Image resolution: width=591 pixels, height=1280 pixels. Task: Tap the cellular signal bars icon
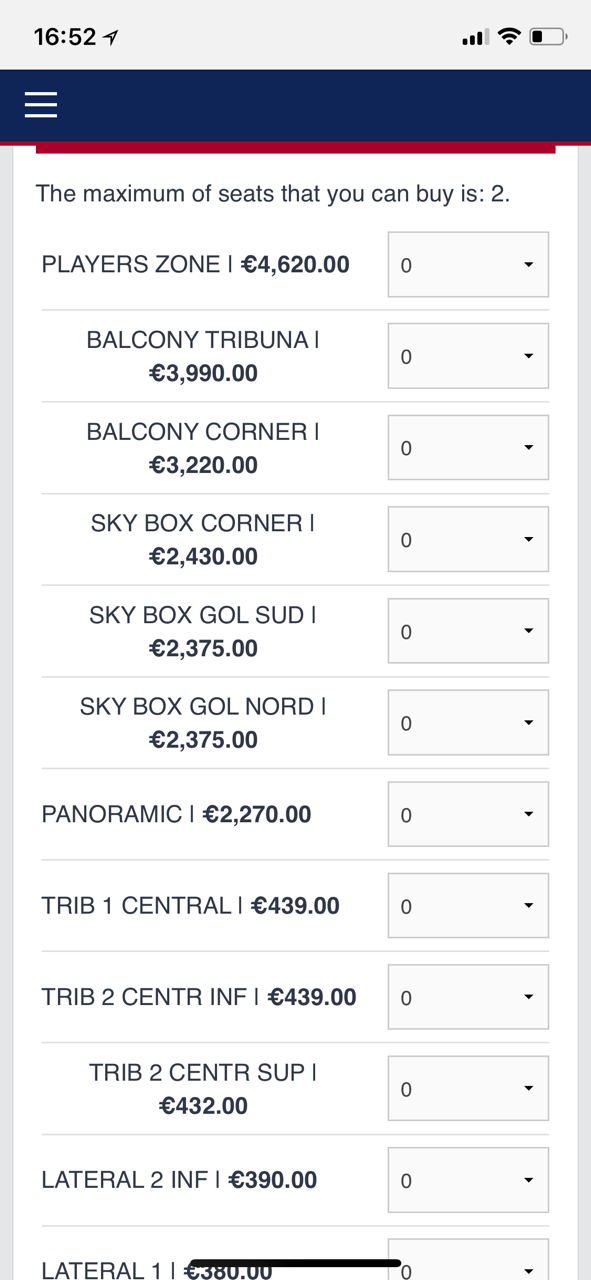(475, 38)
